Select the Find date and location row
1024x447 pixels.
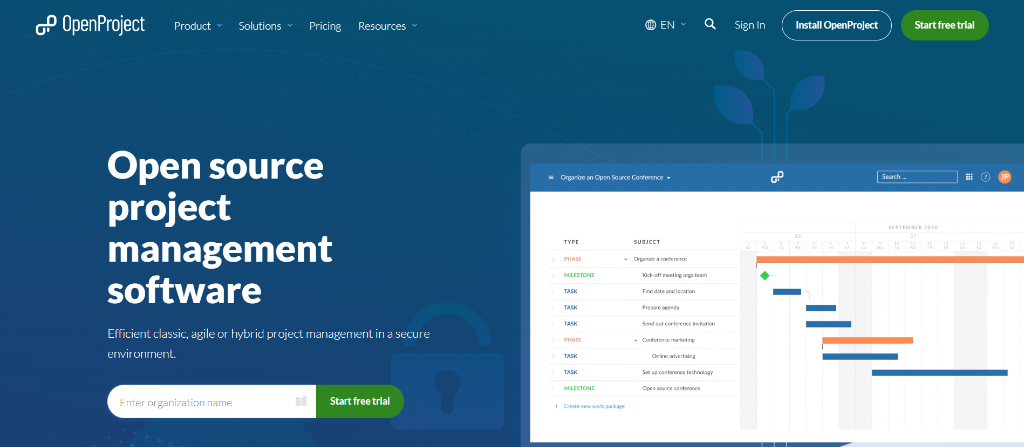pos(644,291)
